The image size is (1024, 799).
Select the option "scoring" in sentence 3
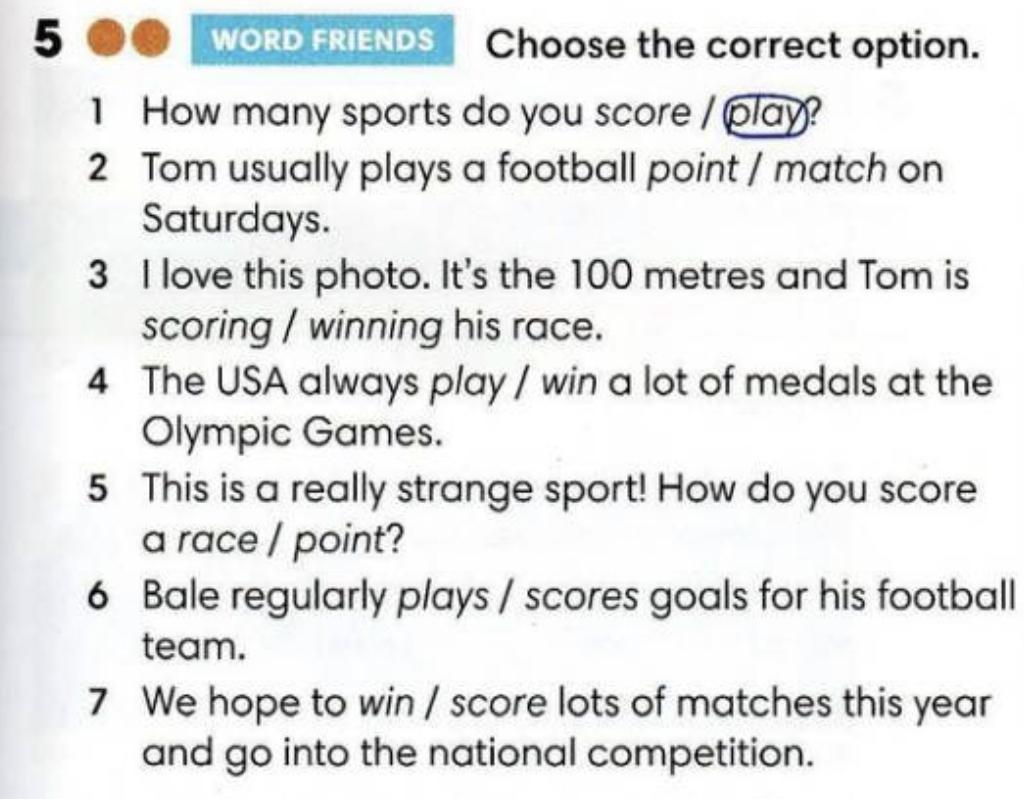207,324
